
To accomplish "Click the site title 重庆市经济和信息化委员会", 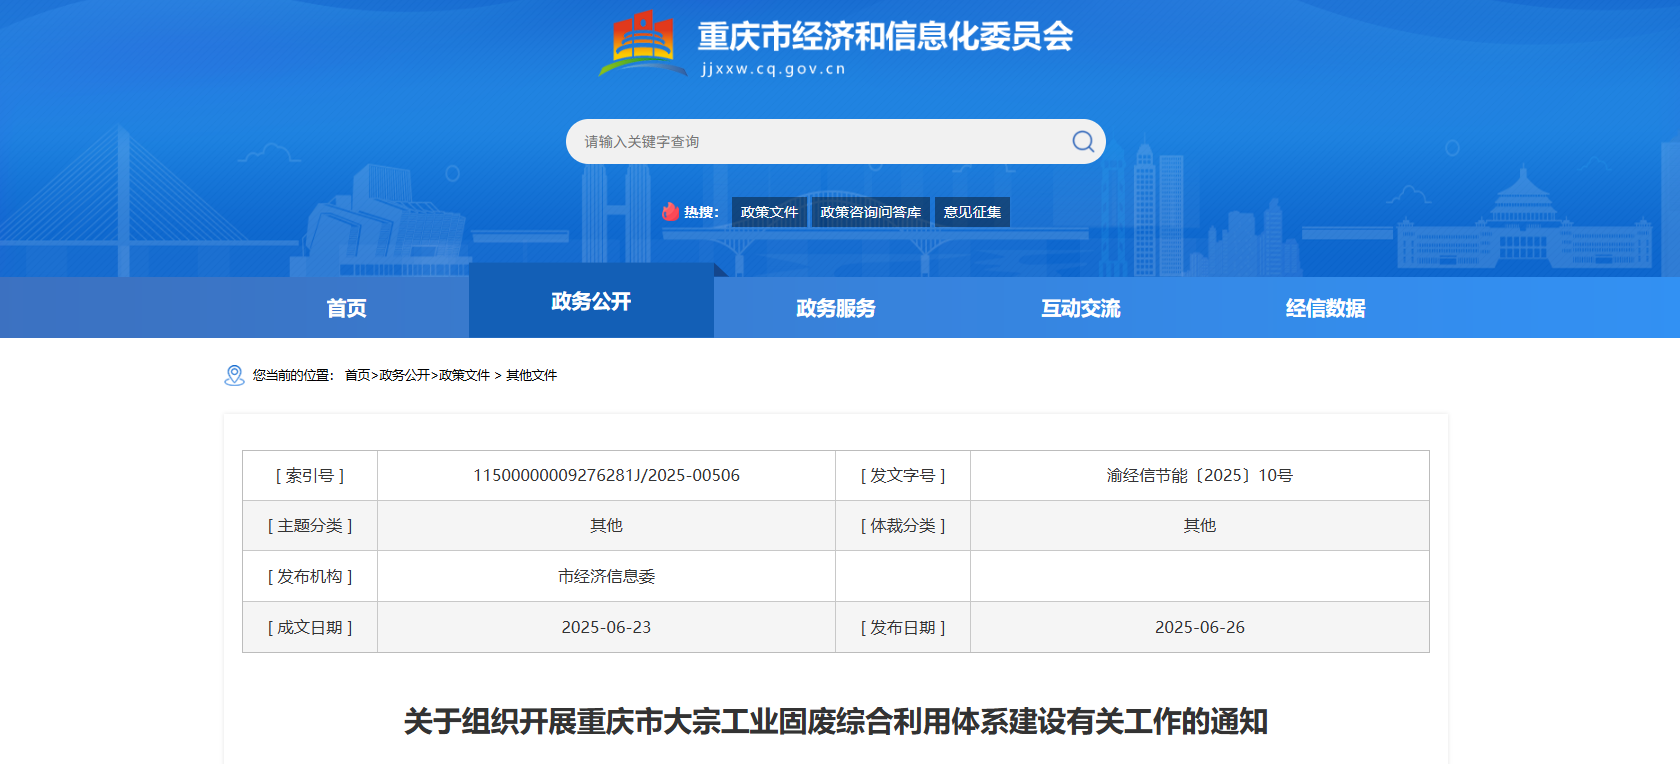I will click(885, 37).
